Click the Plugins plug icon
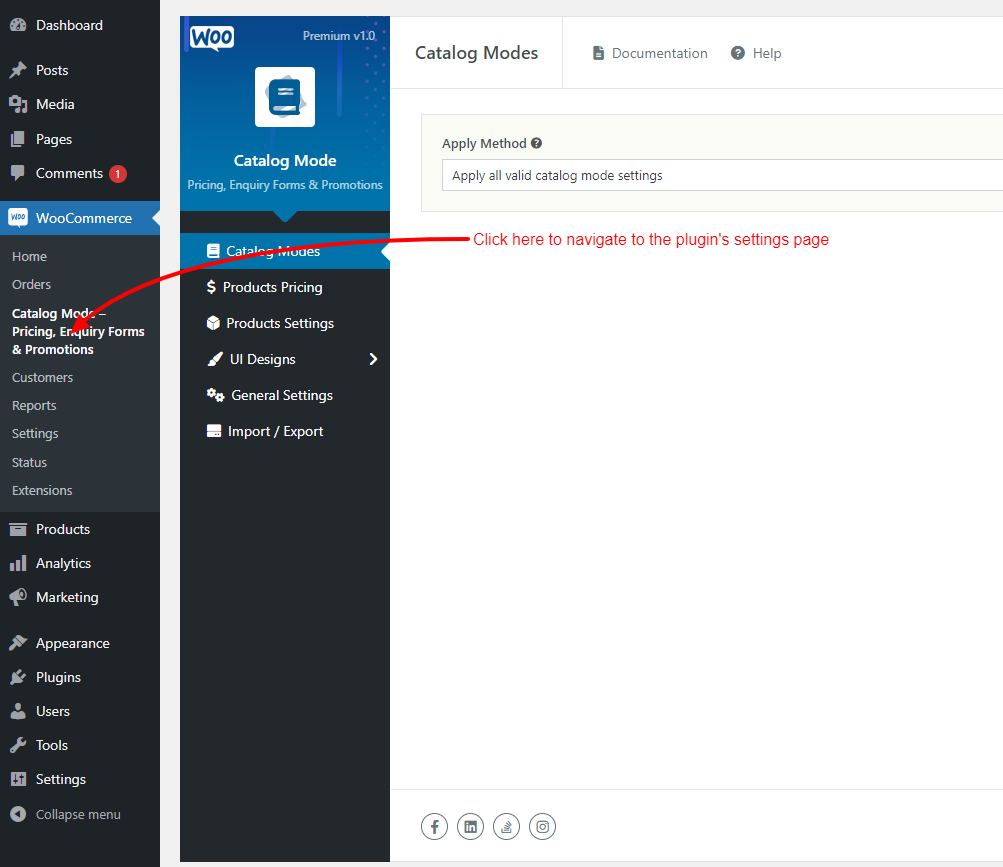Image resolution: width=1003 pixels, height=867 pixels. (18, 677)
